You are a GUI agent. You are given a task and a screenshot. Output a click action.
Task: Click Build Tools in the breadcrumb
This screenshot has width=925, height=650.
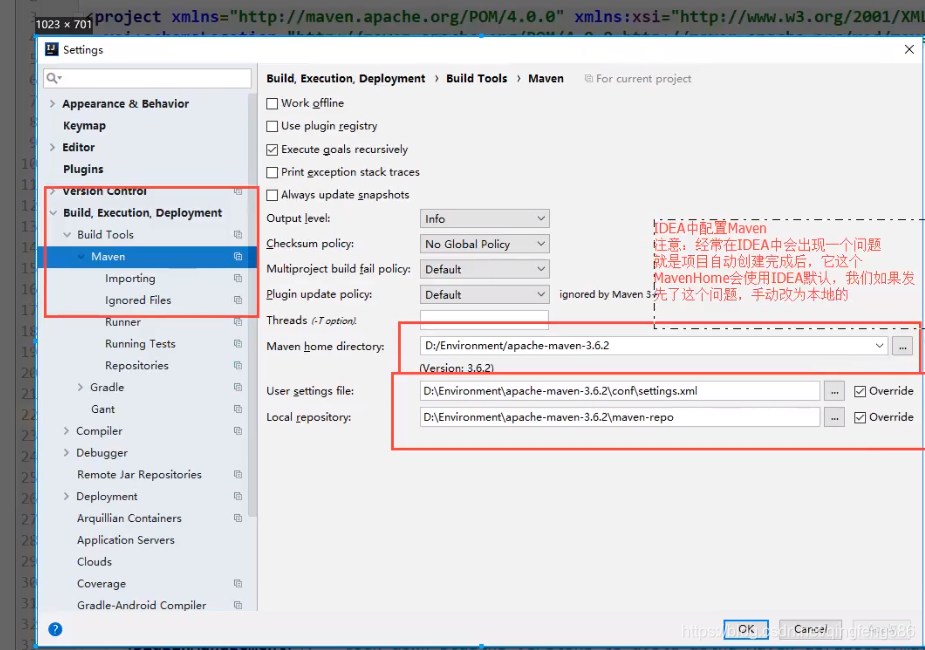[477, 78]
